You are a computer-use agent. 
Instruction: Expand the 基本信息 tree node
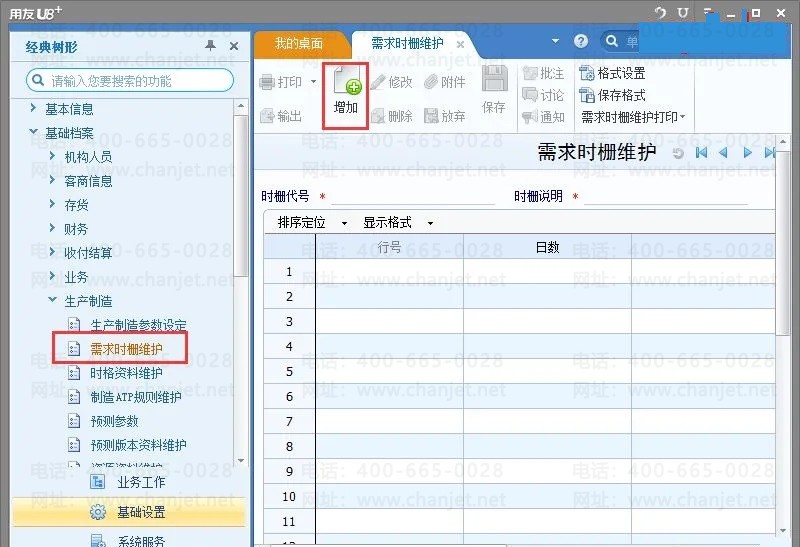(x=33, y=108)
